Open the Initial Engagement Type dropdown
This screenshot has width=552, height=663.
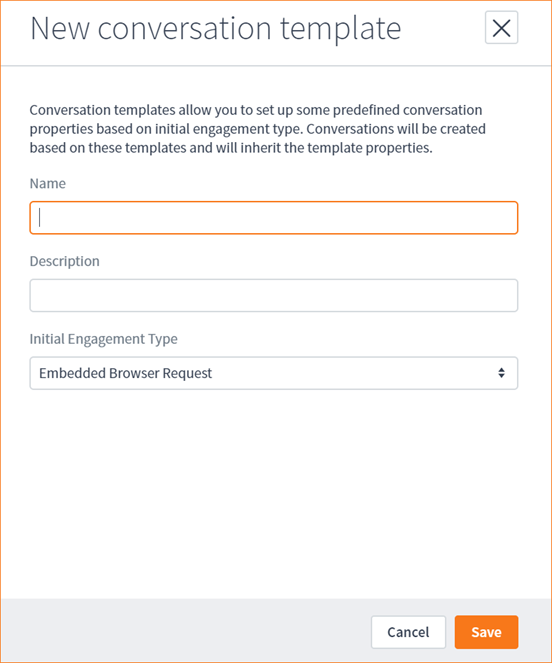coord(274,373)
